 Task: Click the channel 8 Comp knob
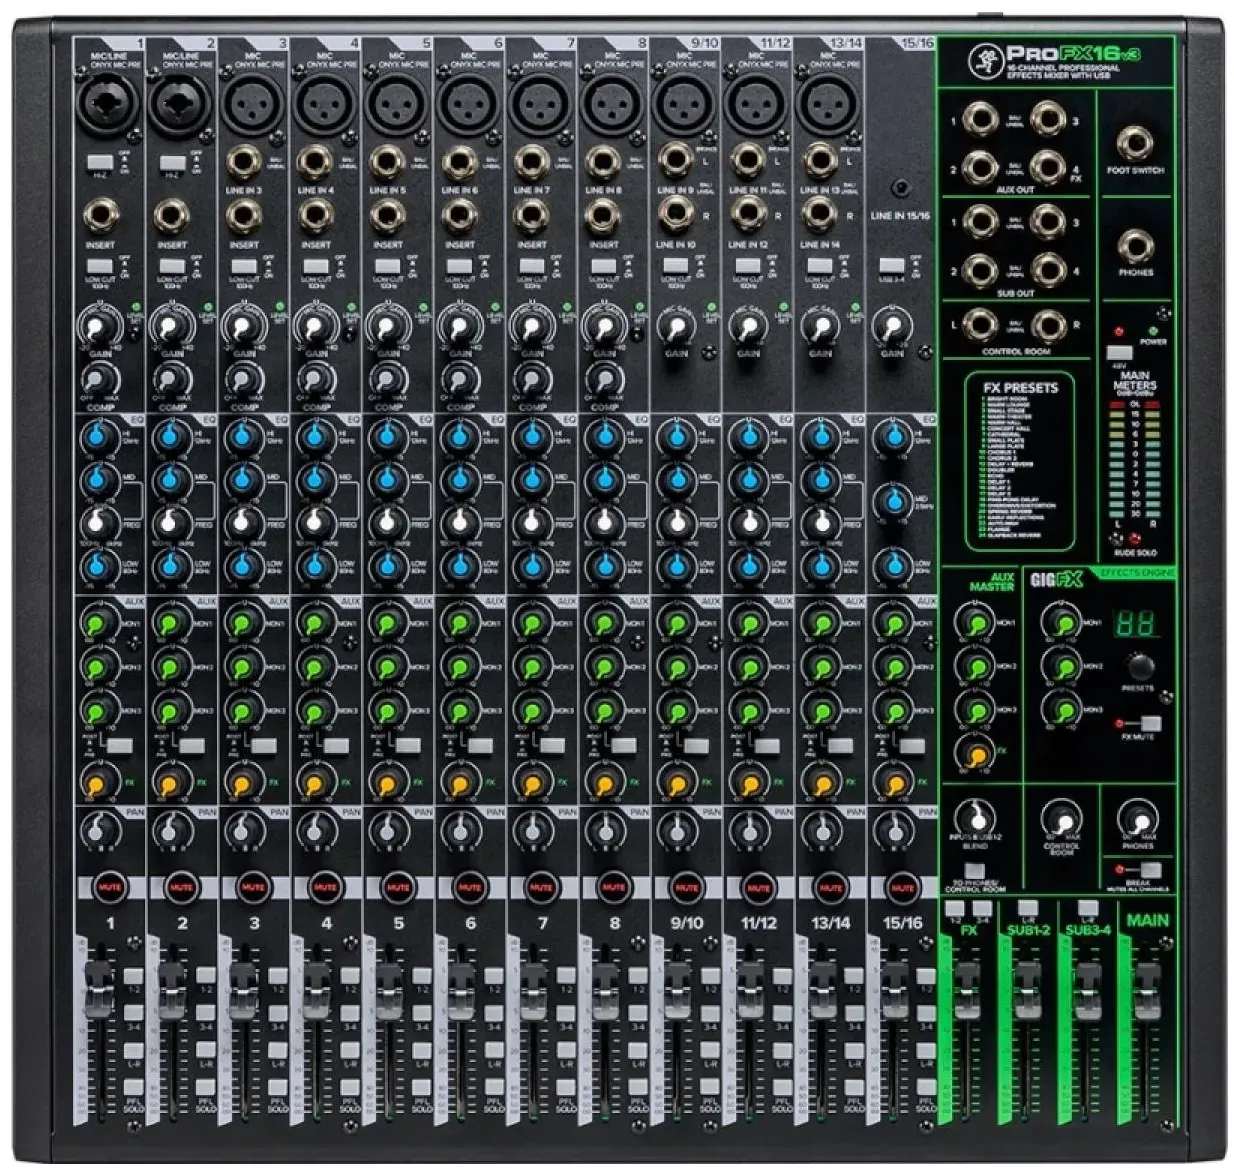coord(603,380)
